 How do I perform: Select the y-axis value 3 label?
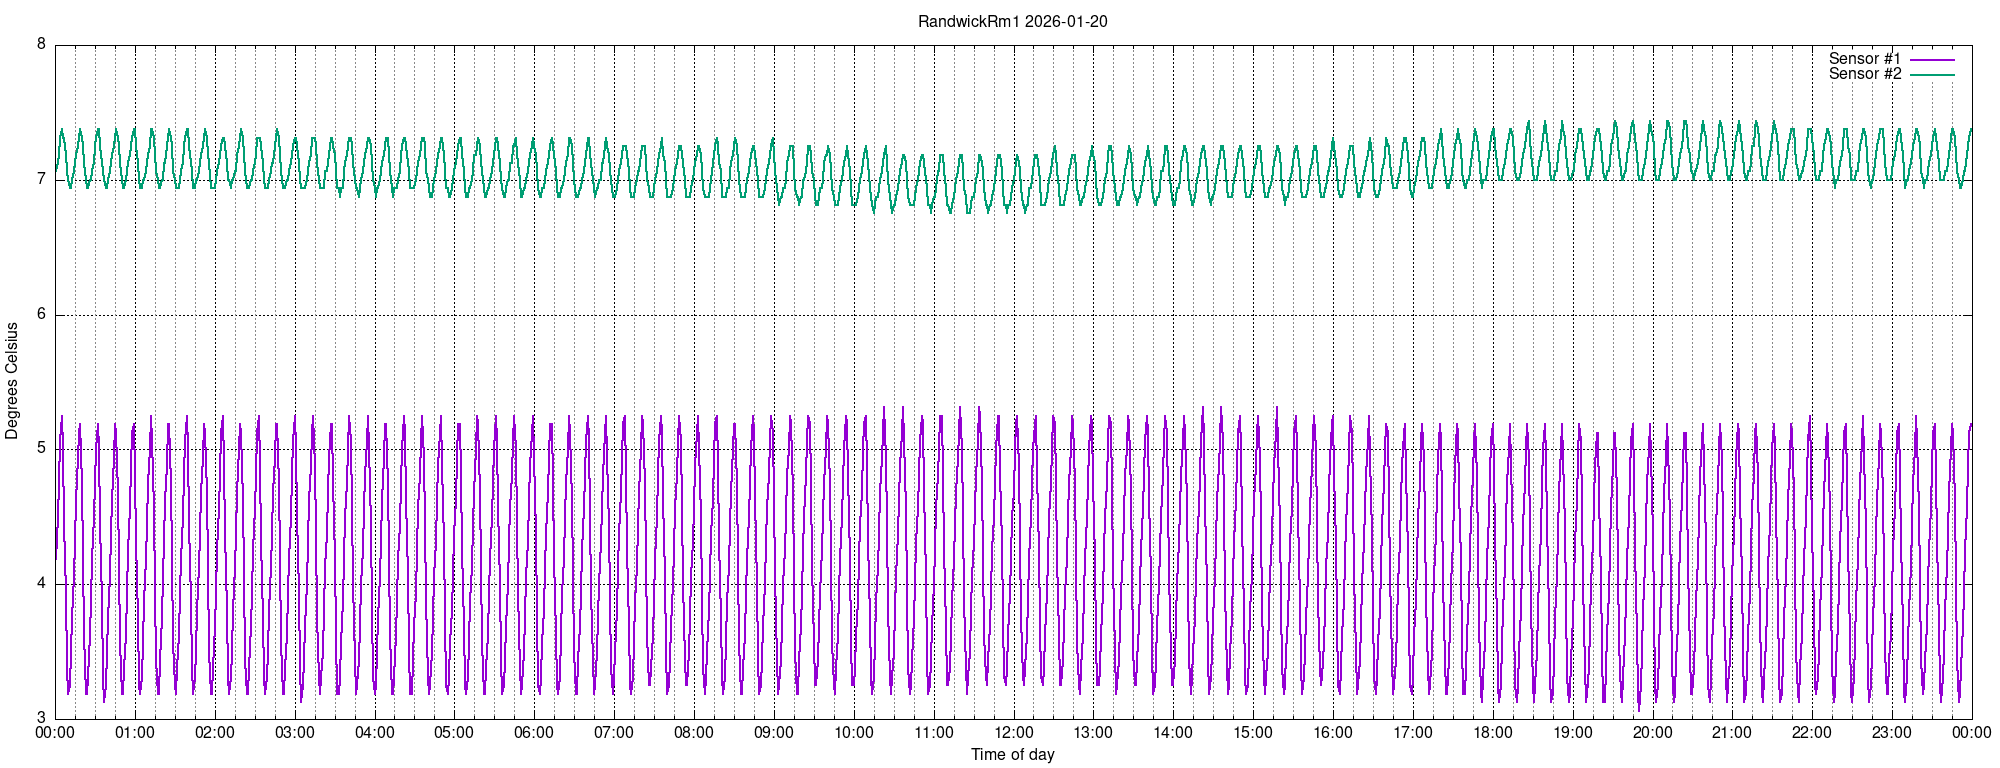point(41,718)
